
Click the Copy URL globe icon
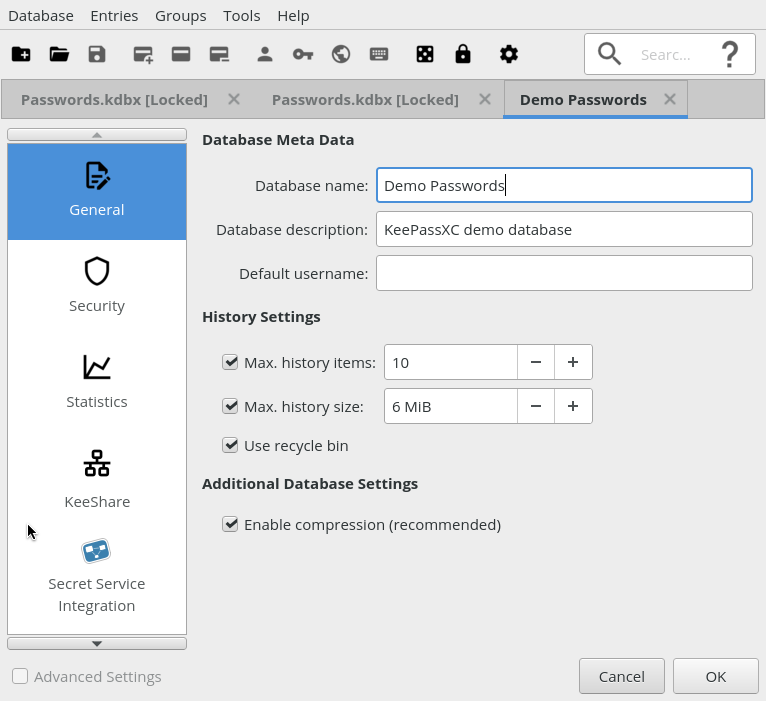341,54
